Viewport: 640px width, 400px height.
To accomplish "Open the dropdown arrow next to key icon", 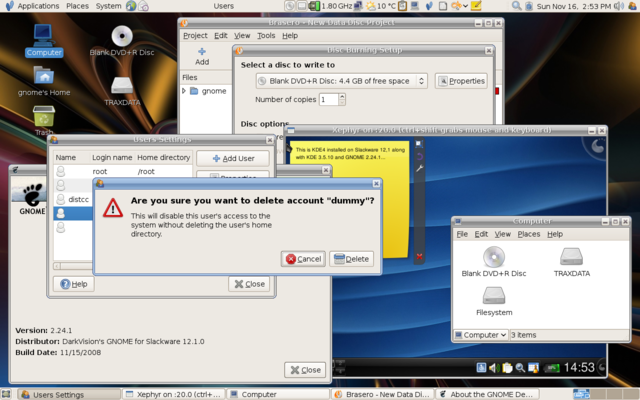I will click(465, 6).
